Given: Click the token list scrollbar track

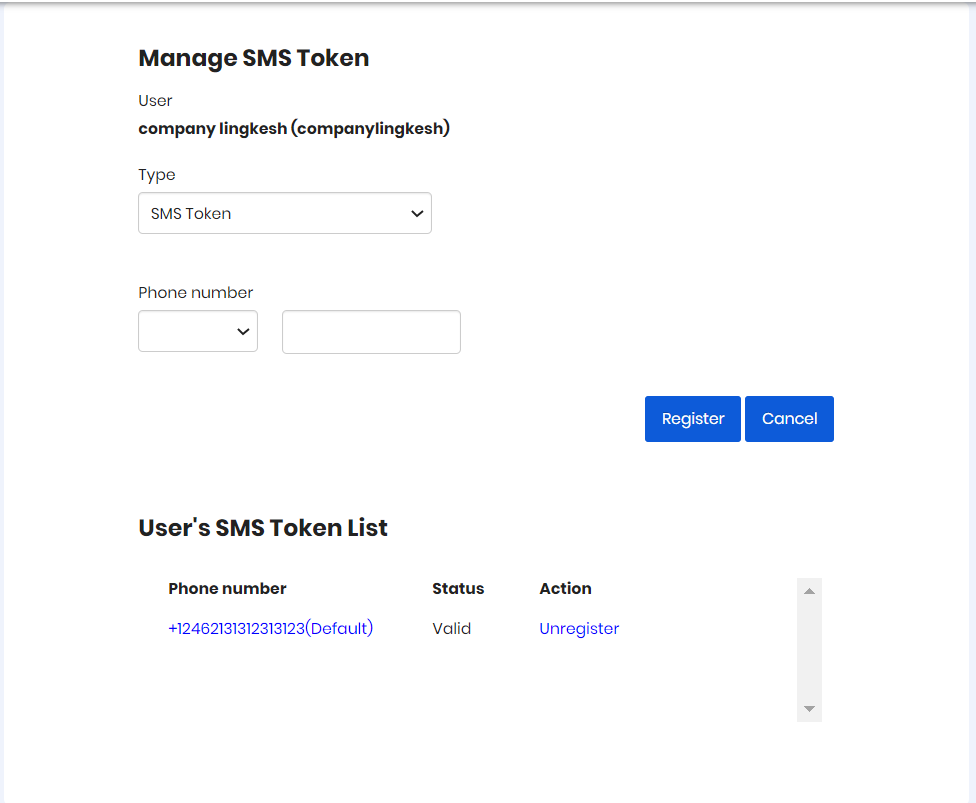Looking at the screenshot, I should [809, 650].
